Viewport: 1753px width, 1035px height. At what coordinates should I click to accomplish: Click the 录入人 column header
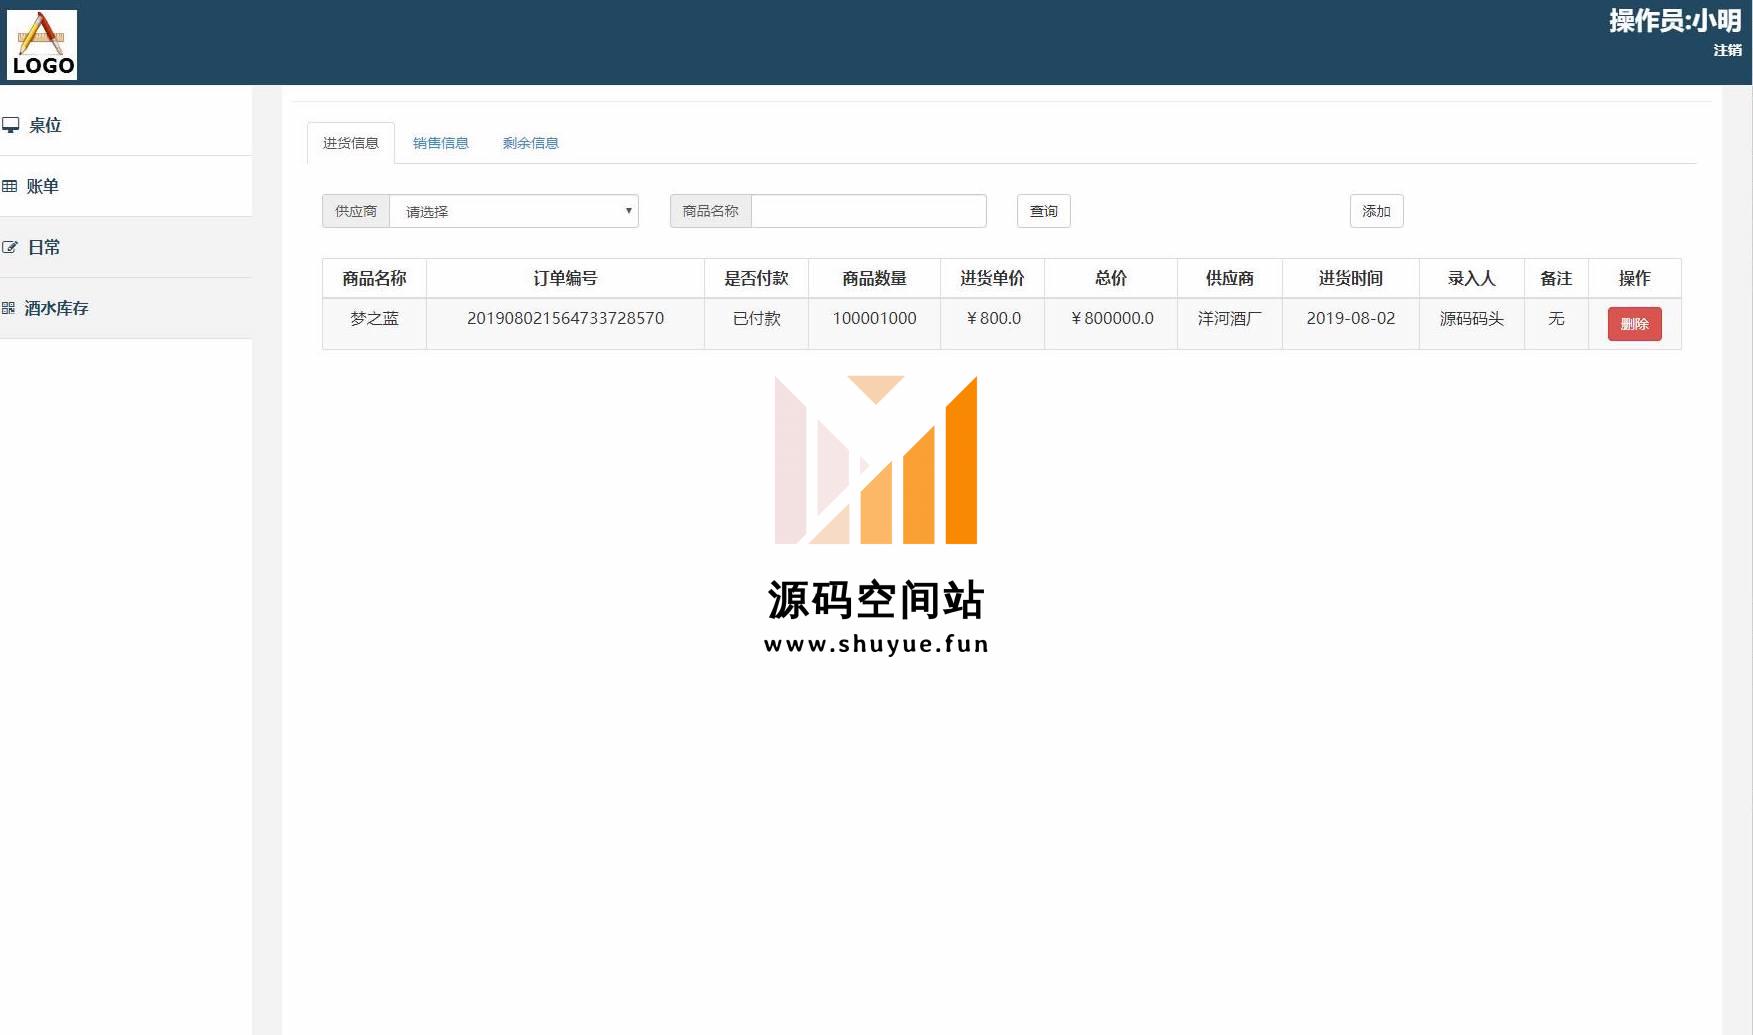coord(1472,278)
